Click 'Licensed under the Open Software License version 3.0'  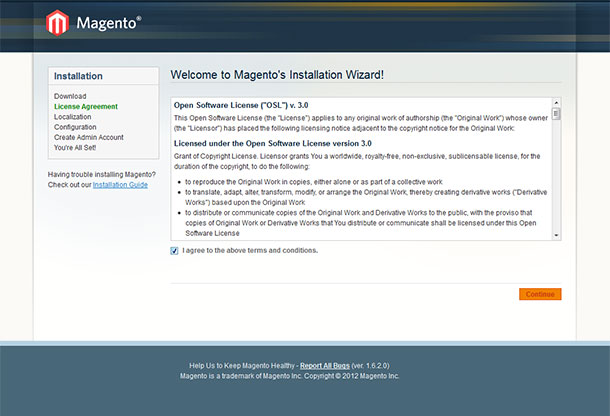273,143
